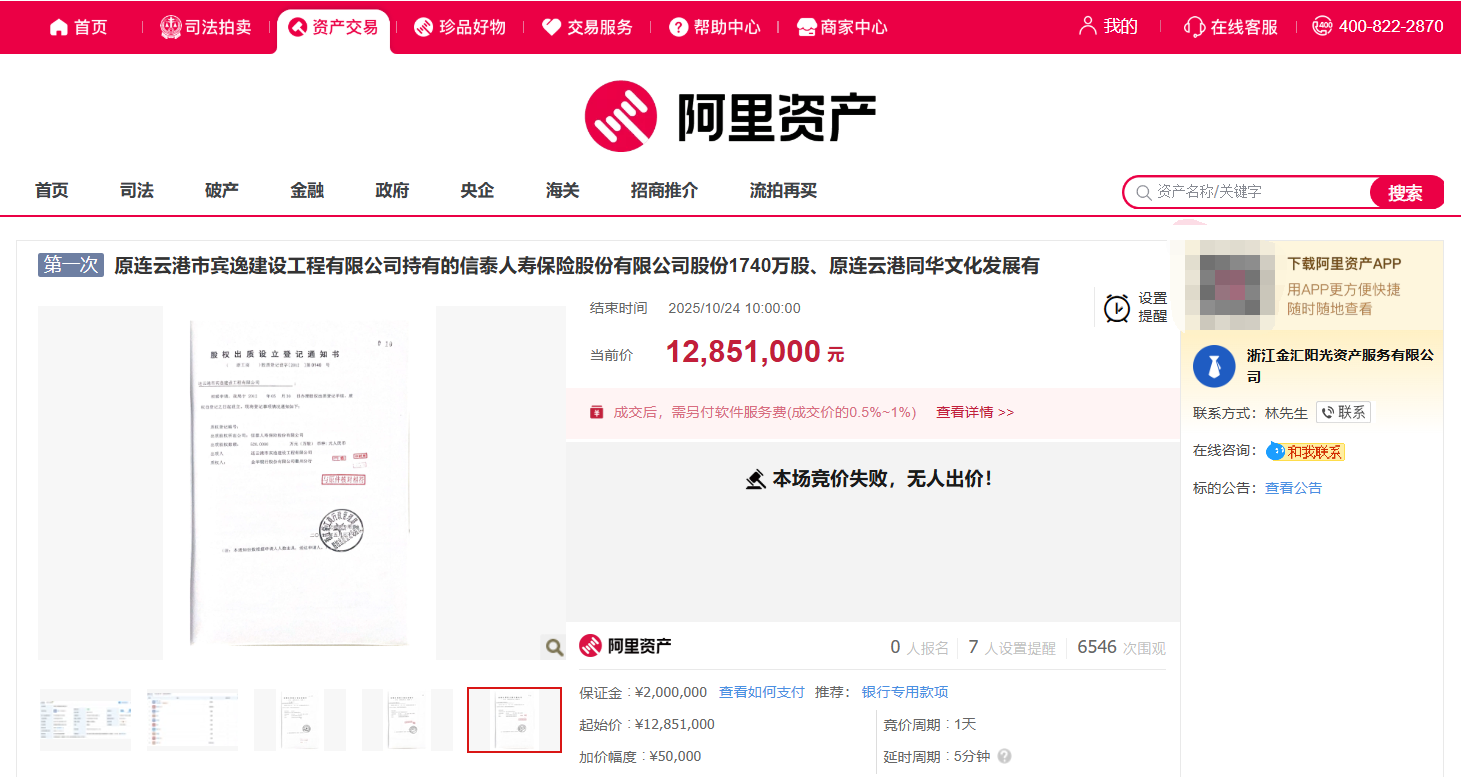Click the 7 人设置提醒 count
Viewport: 1461px width, 777px height.
click(x=1012, y=647)
